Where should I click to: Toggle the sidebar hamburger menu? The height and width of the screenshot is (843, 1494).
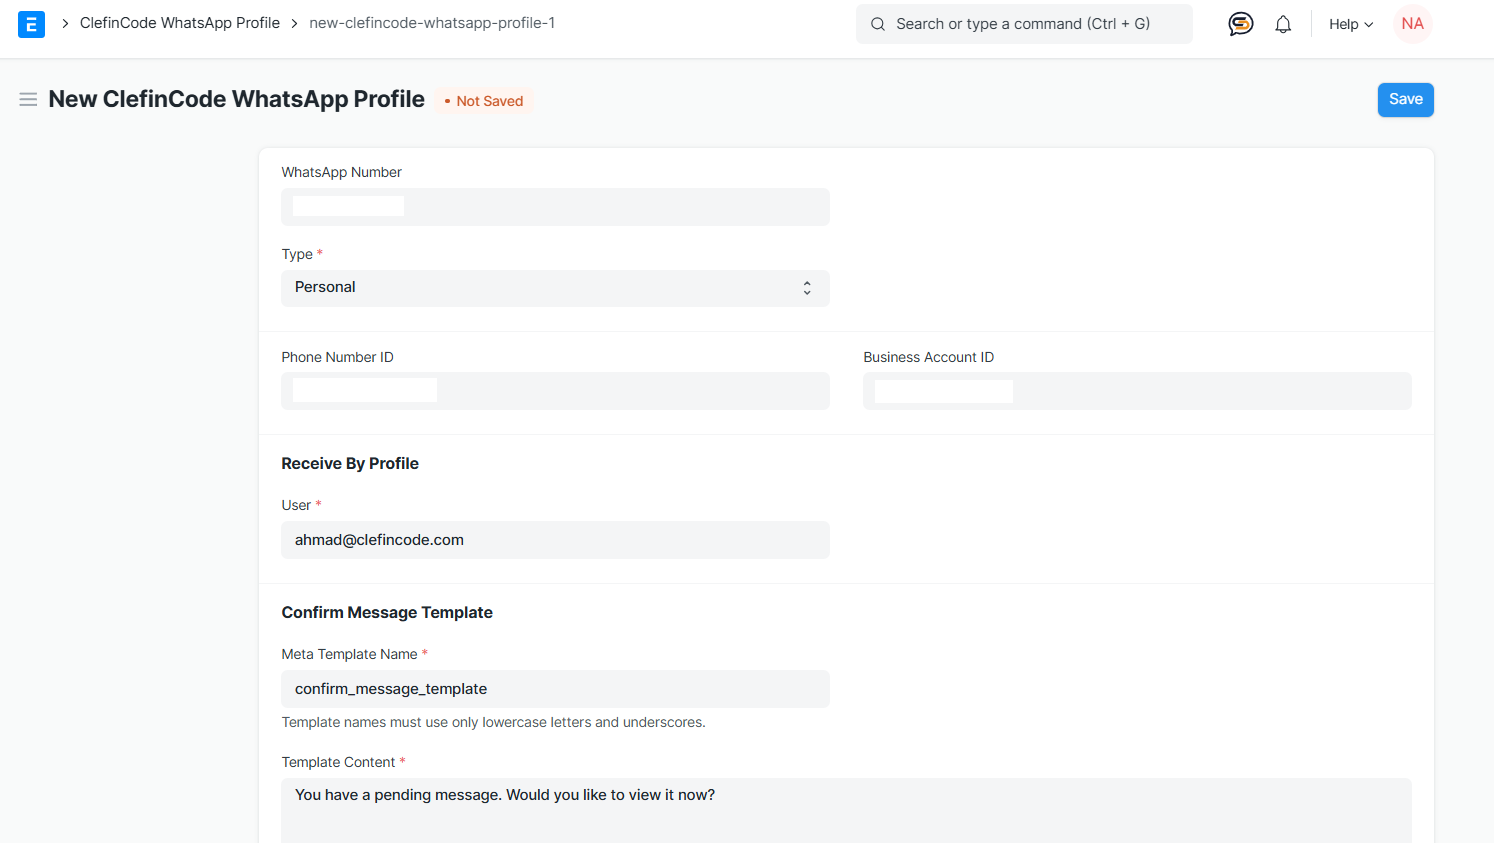coord(28,99)
